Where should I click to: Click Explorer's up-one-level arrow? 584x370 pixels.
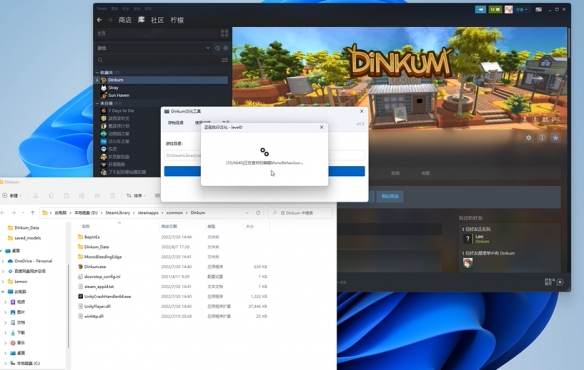[x=32, y=213]
